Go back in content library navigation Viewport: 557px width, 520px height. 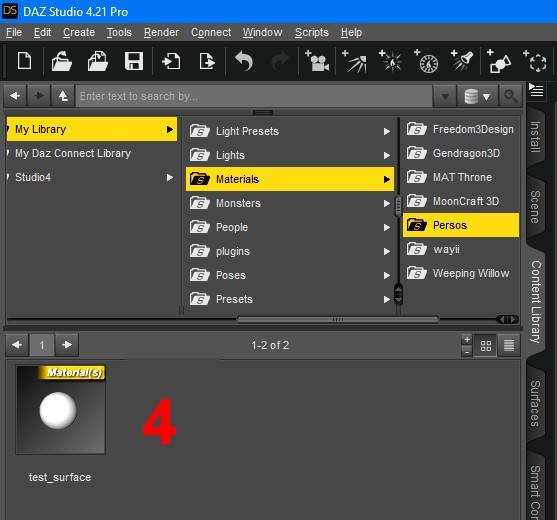coord(15,96)
